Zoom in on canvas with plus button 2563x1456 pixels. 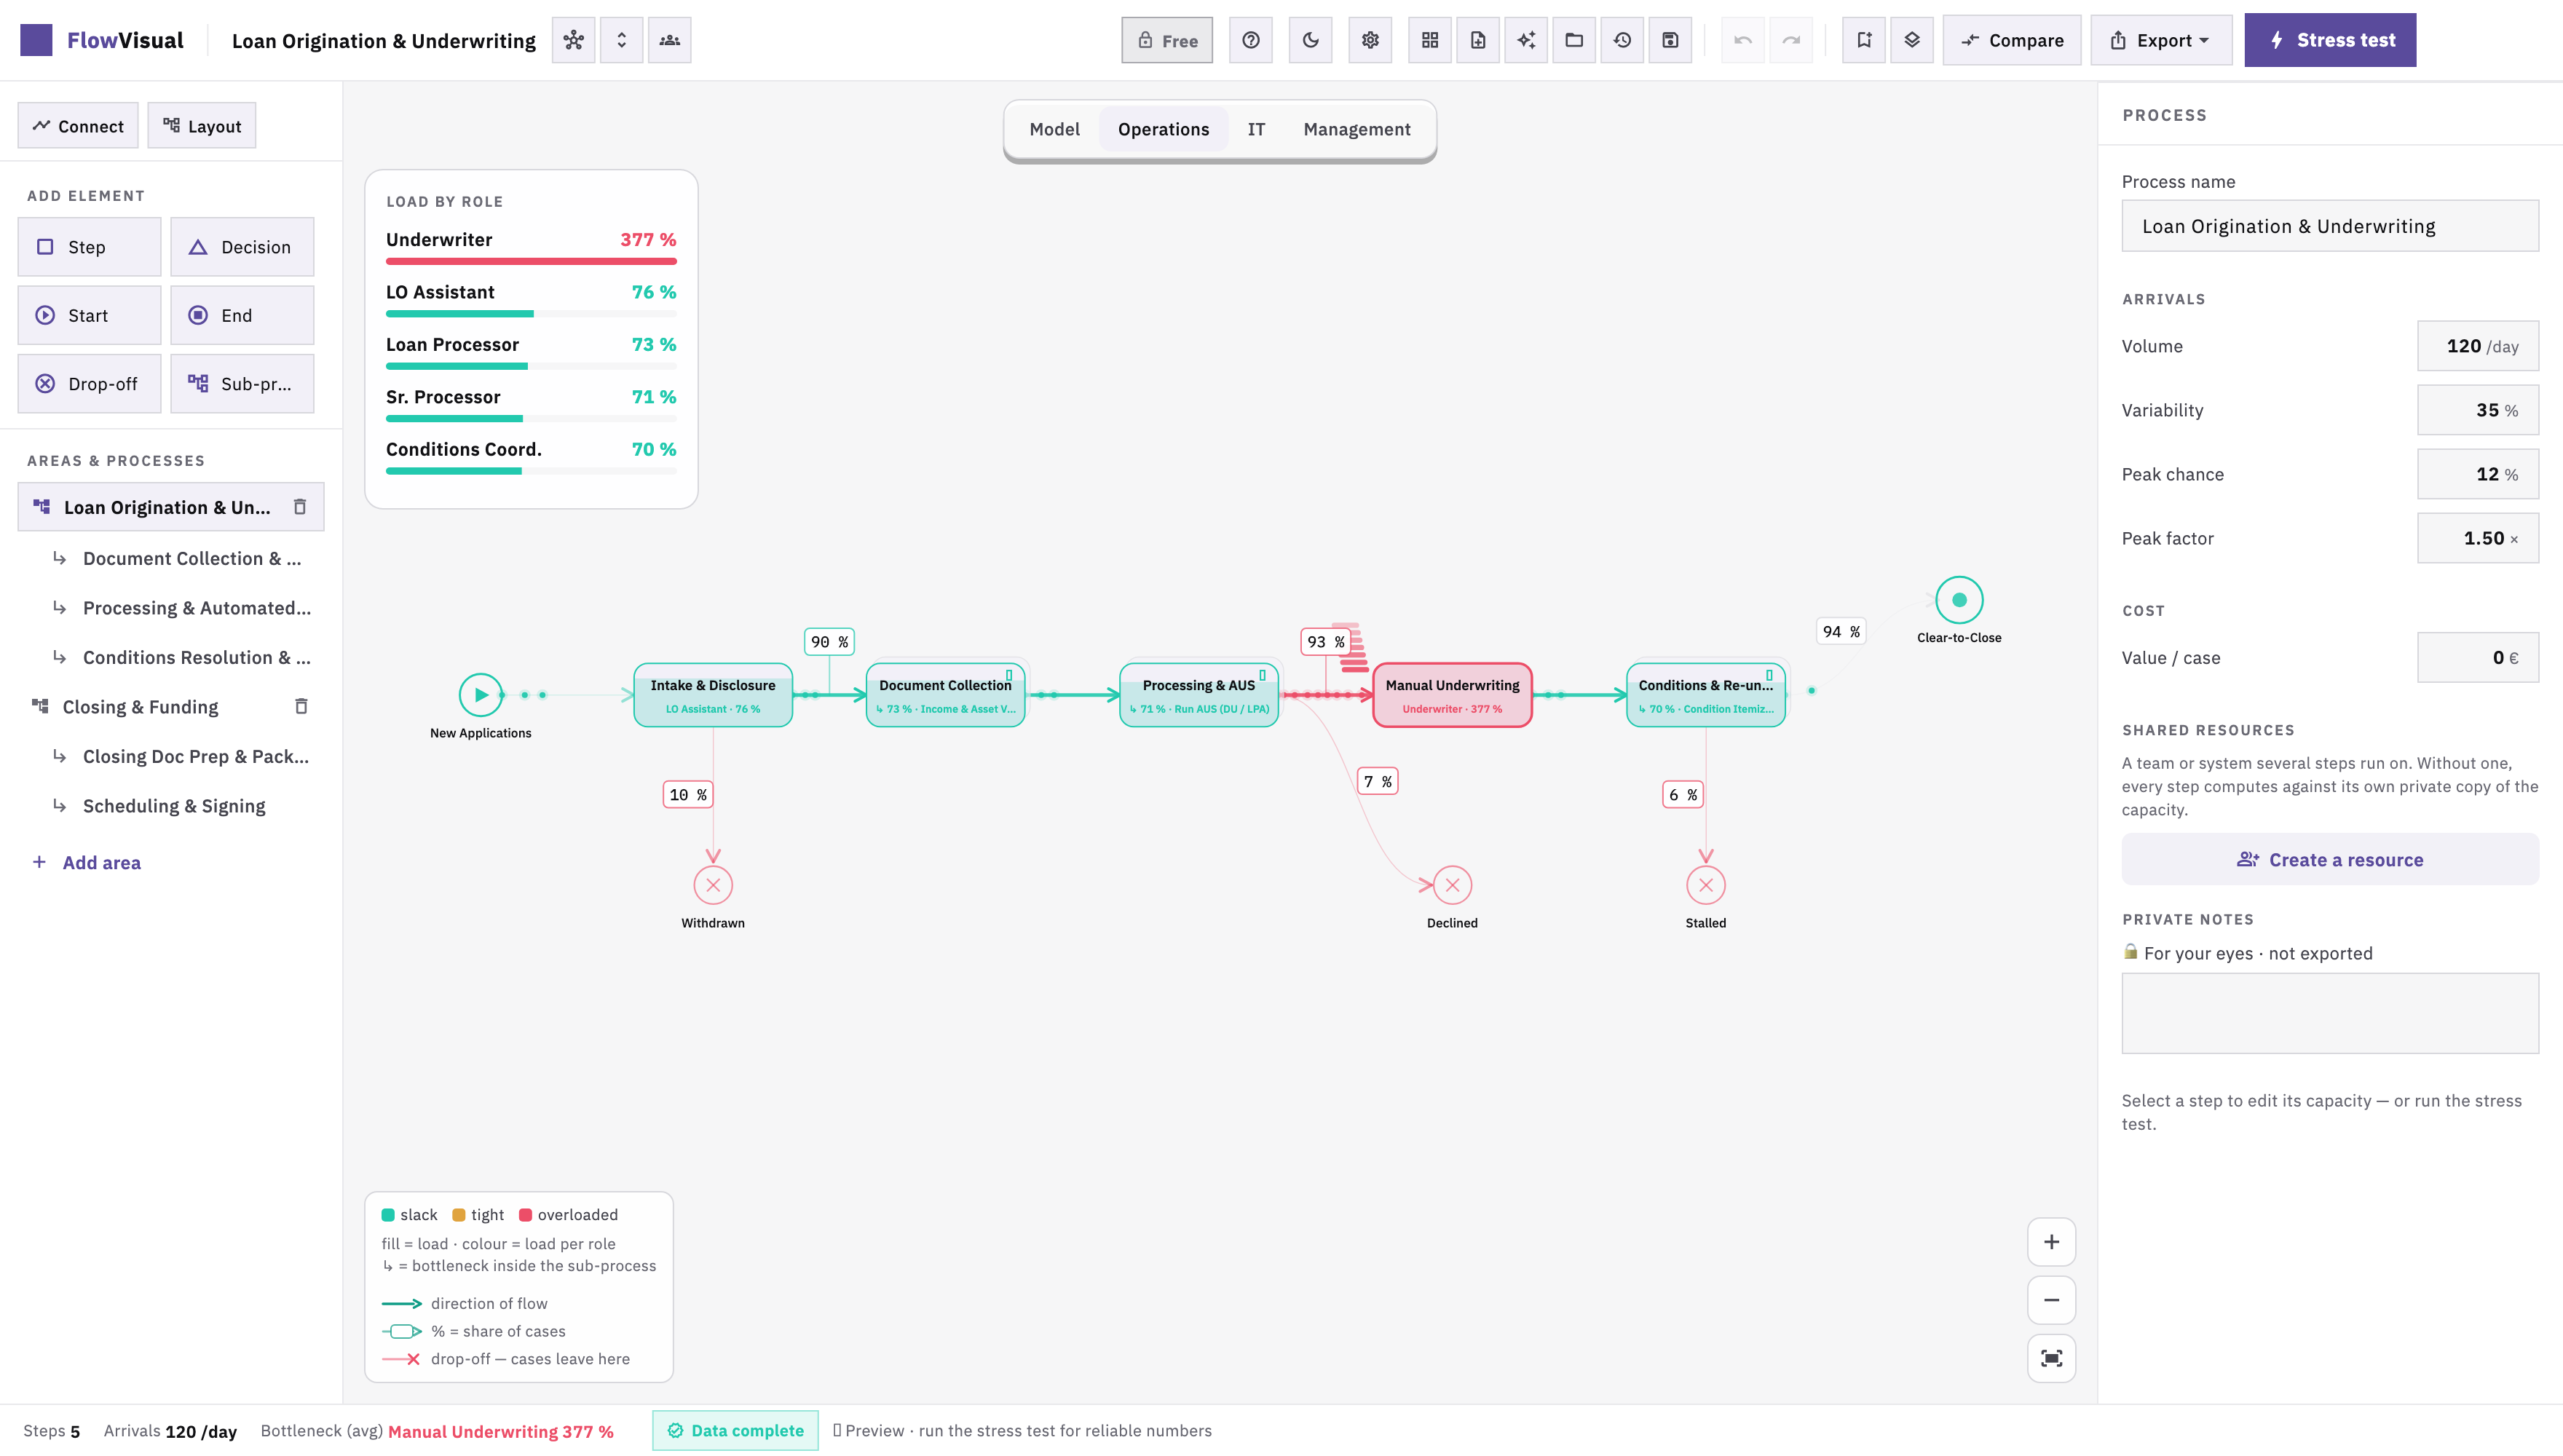coord(2051,1242)
